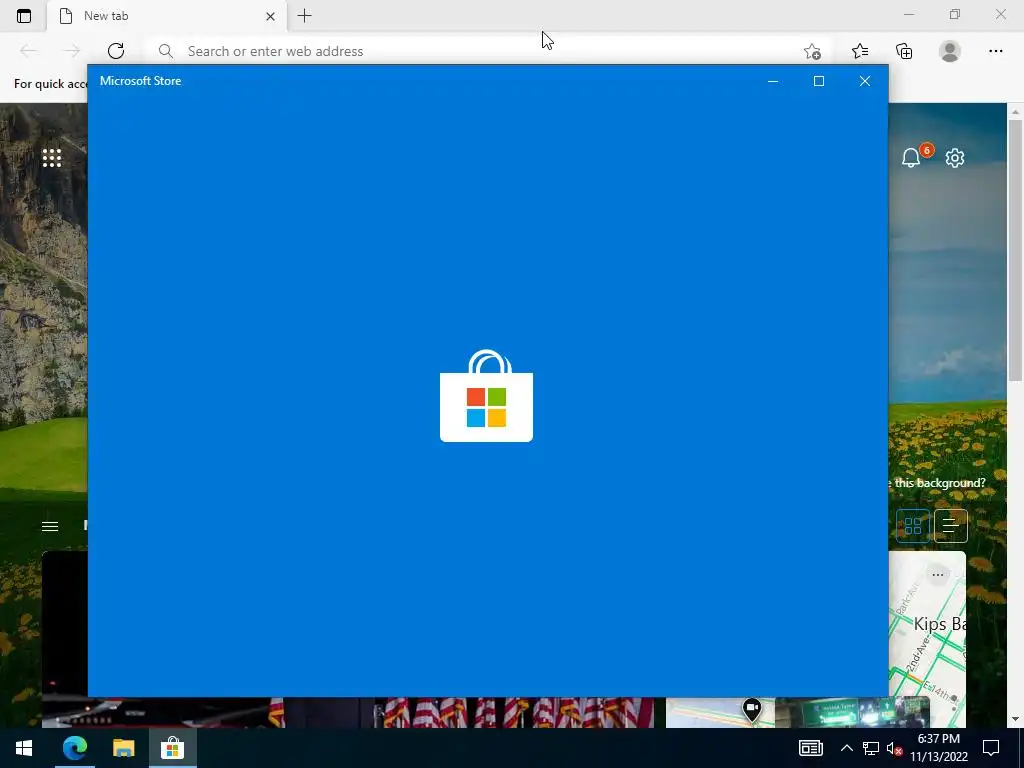Viewport: 1024px width, 768px height.
Task: Open the muted volume tray icon
Action: 894,748
